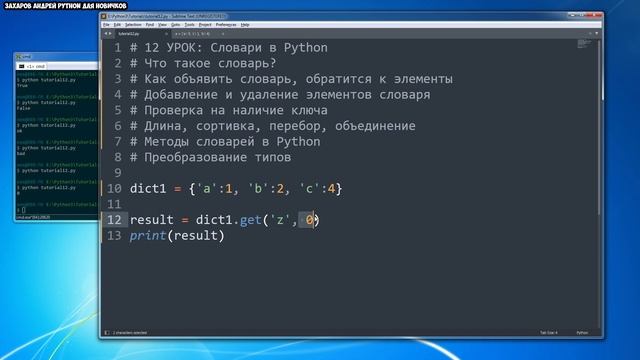Image resolution: width=640 pixels, height=360 pixels.
Task: Click the variable name dict1 on line 10
Action: 148,189
